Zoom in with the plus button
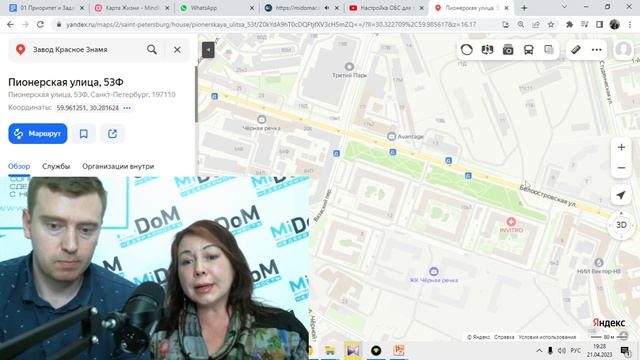Screen dimensions: 640x360 621,147
